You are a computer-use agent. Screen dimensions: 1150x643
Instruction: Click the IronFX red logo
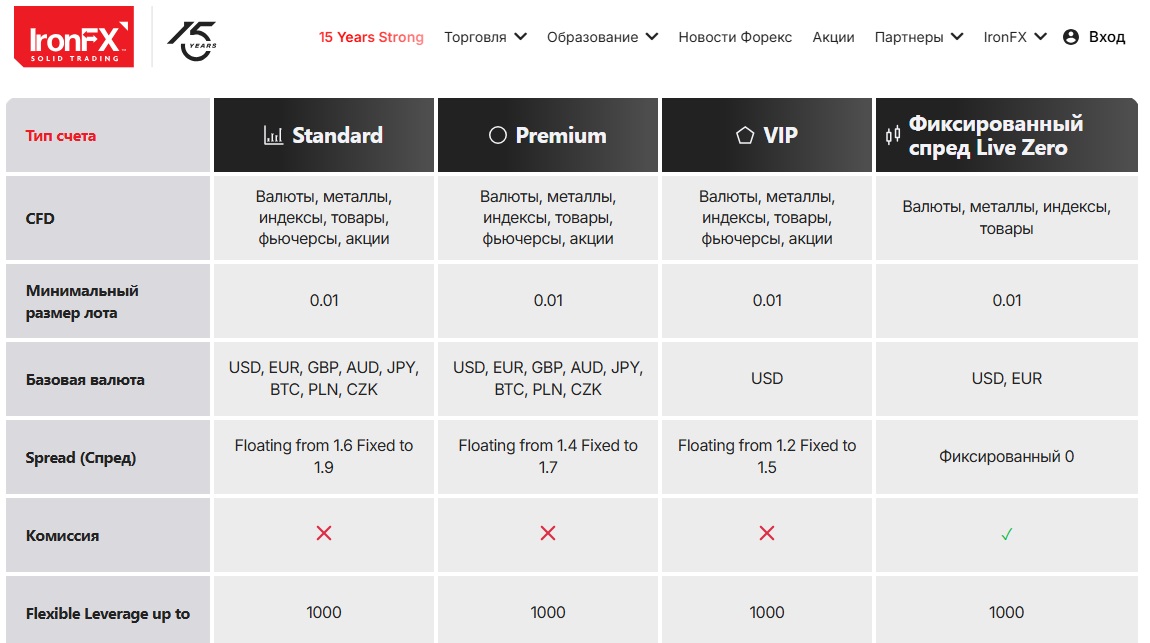click(x=74, y=37)
